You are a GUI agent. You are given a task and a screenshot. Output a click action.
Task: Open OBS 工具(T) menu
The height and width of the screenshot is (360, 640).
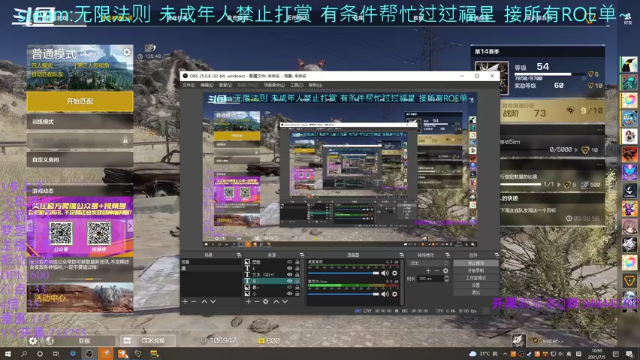tap(297, 85)
